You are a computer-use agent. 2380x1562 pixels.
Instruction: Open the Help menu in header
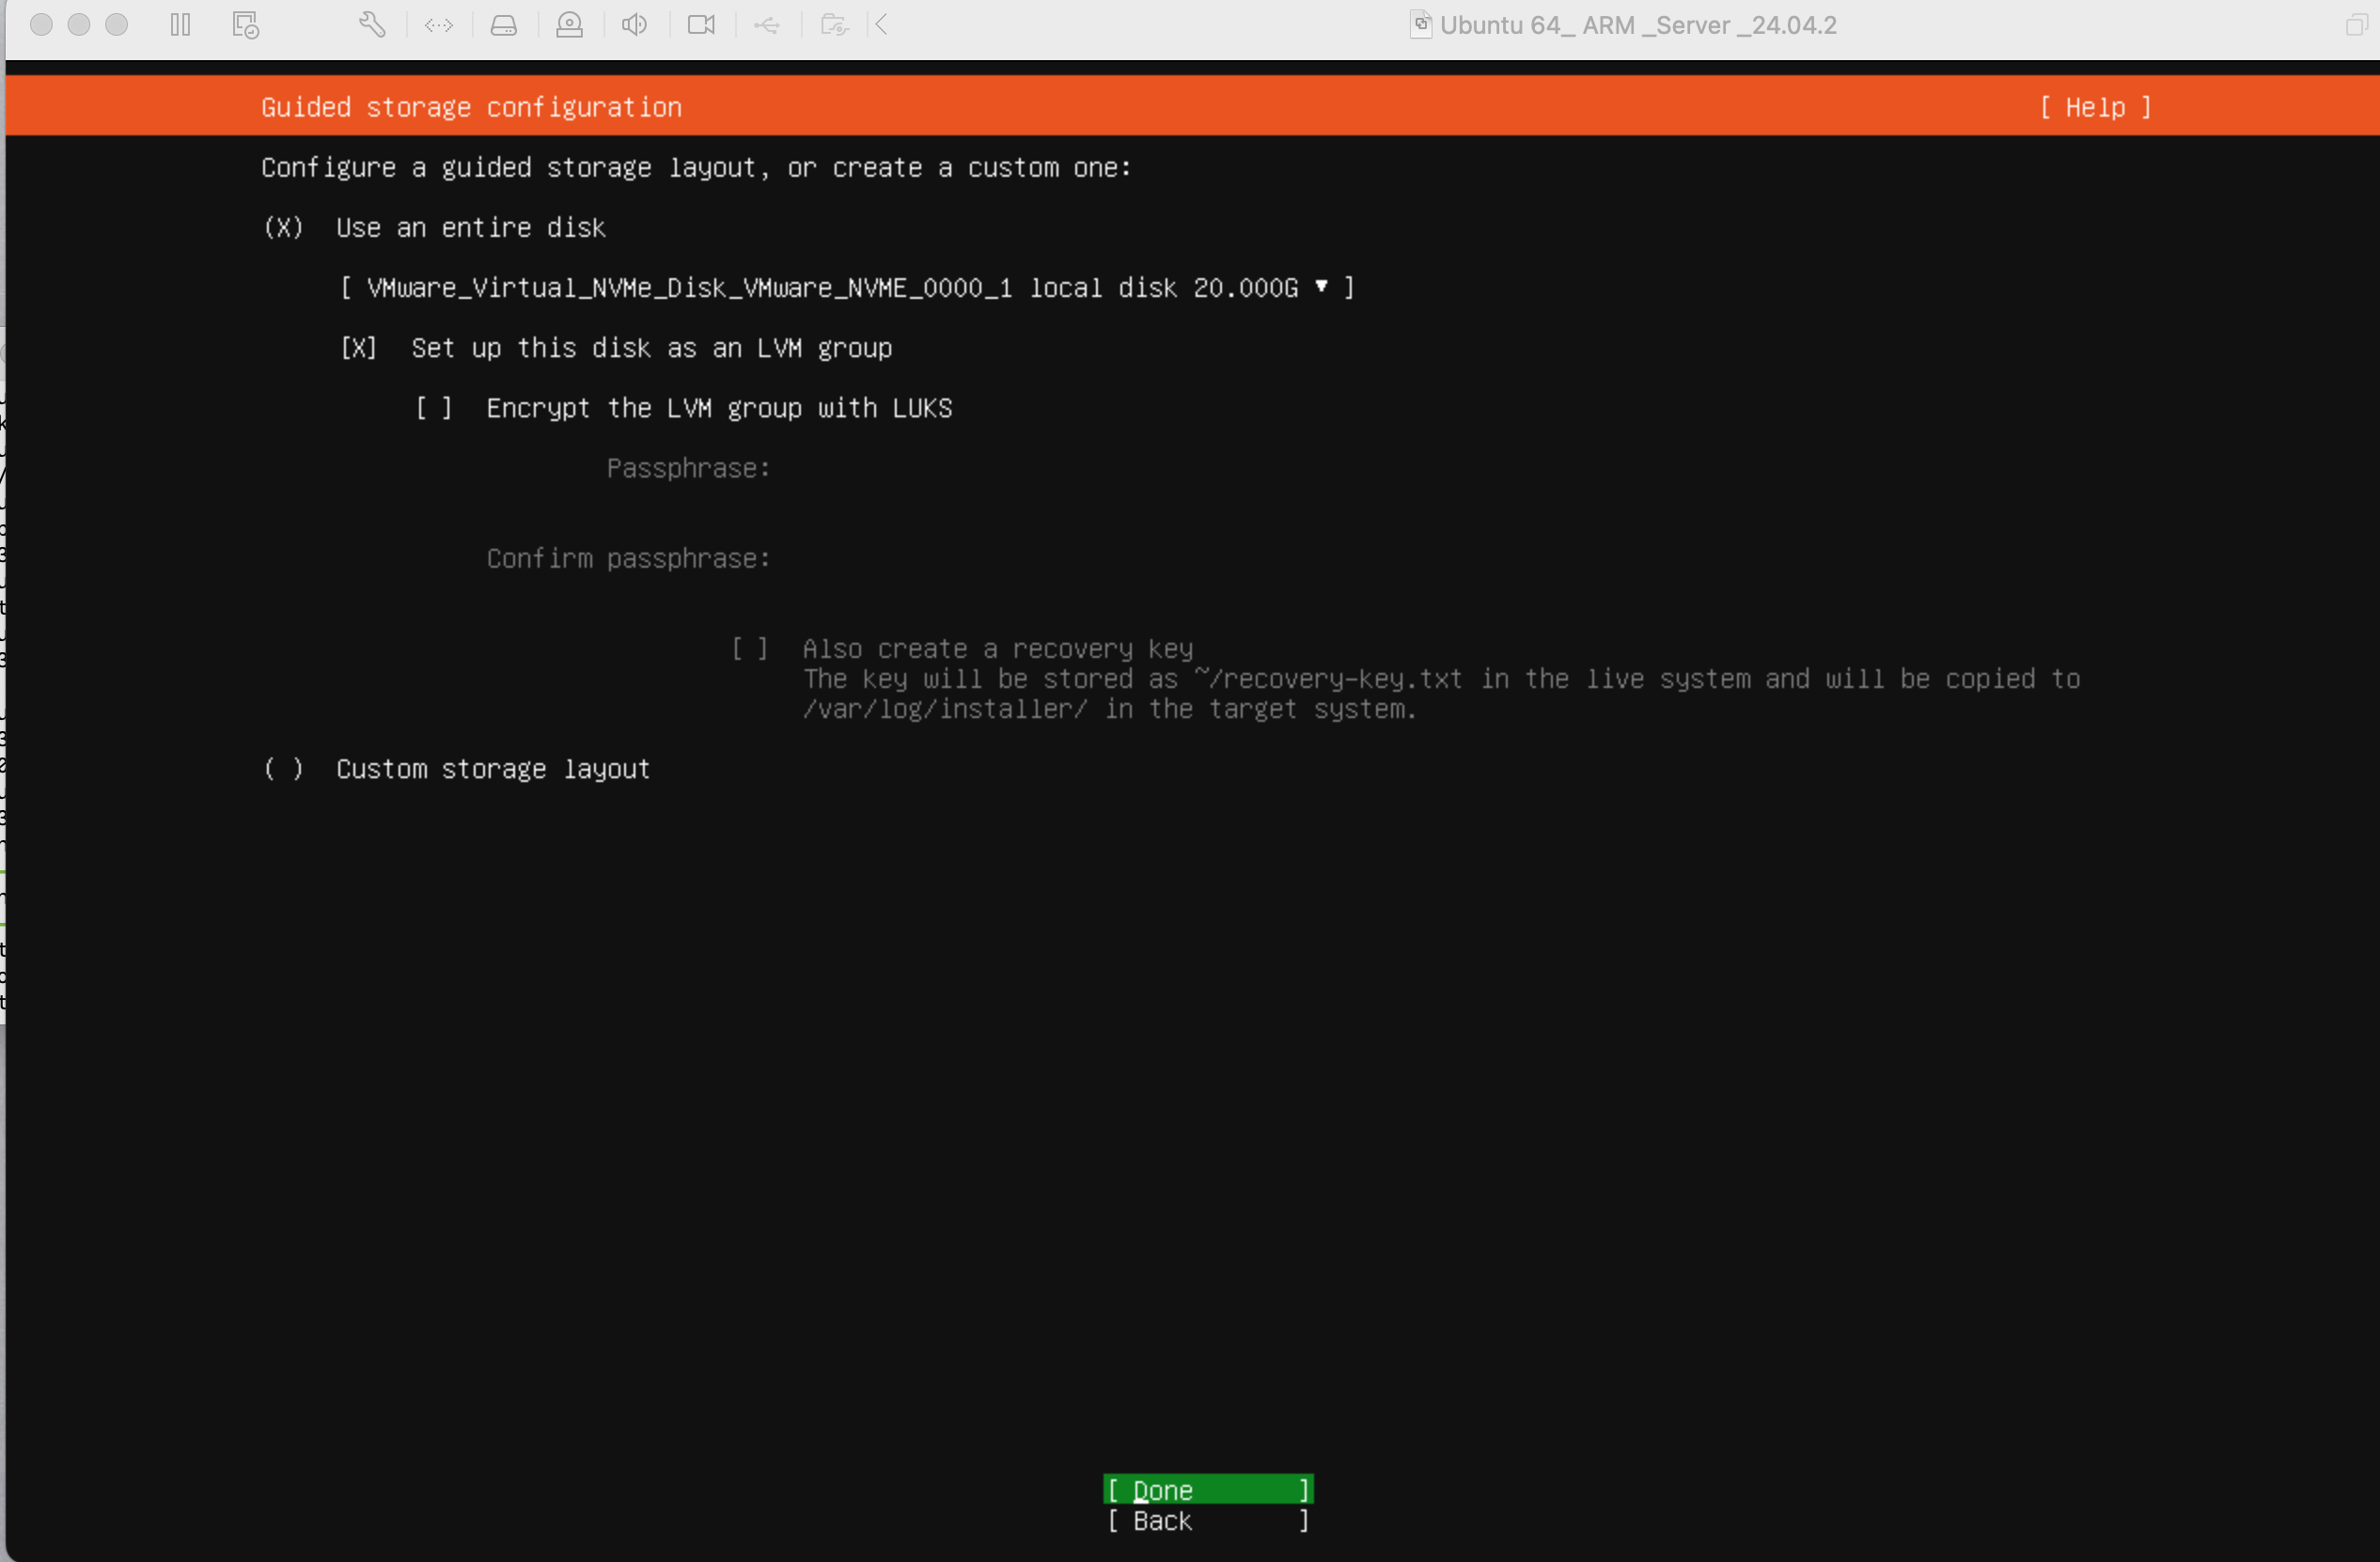2095,107
